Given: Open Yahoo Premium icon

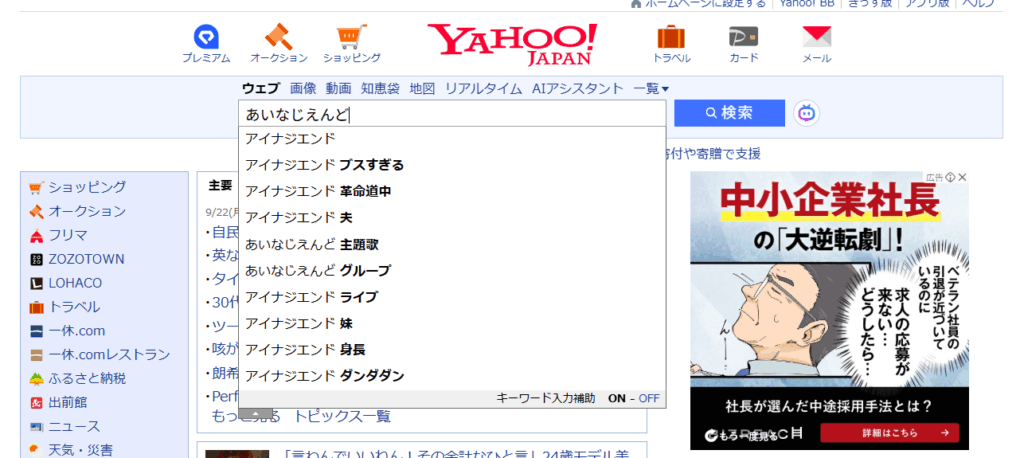Looking at the screenshot, I should [x=206, y=38].
